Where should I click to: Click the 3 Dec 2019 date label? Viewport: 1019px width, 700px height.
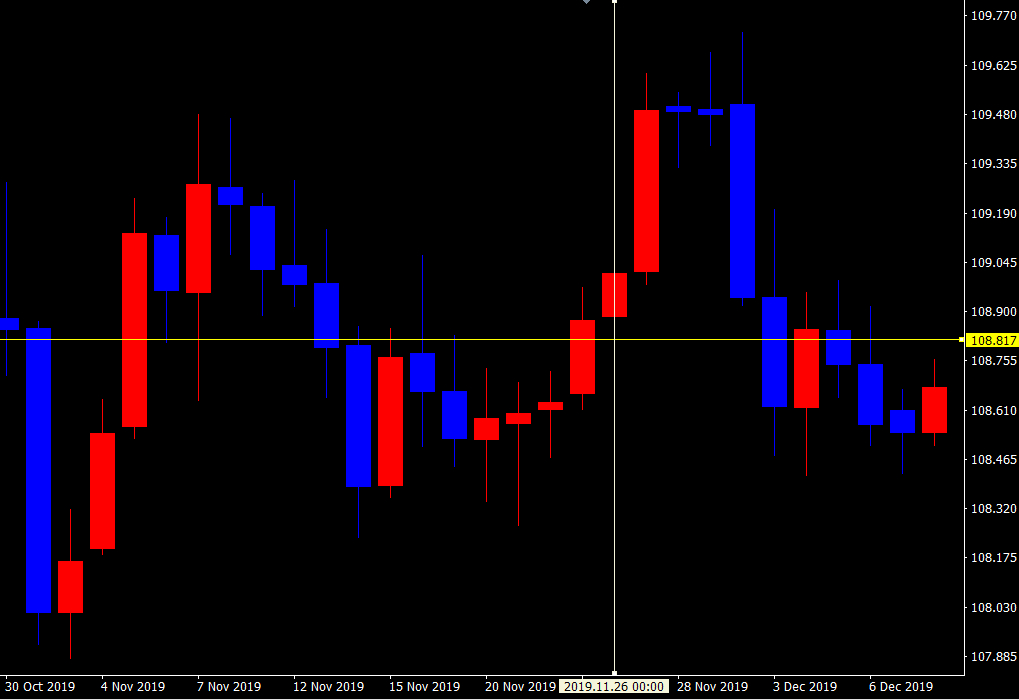pos(805,686)
